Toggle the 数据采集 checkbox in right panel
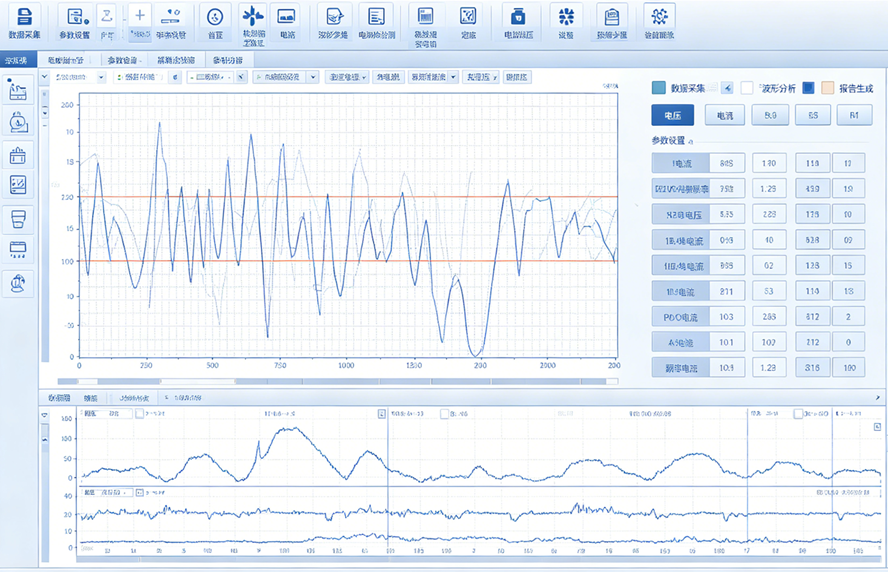 click(x=658, y=88)
